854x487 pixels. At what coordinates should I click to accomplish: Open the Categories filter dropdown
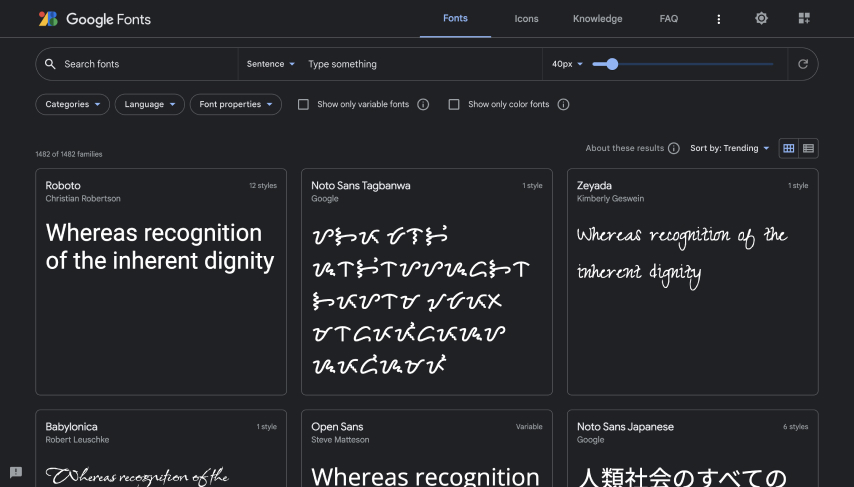pyautogui.click(x=72, y=104)
